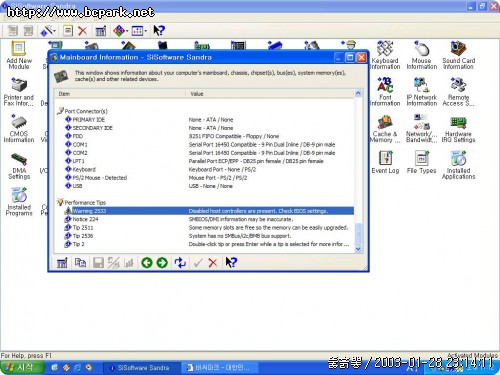Open Sound Card Information module
Screen dimensions: 500x375
coord(458,55)
